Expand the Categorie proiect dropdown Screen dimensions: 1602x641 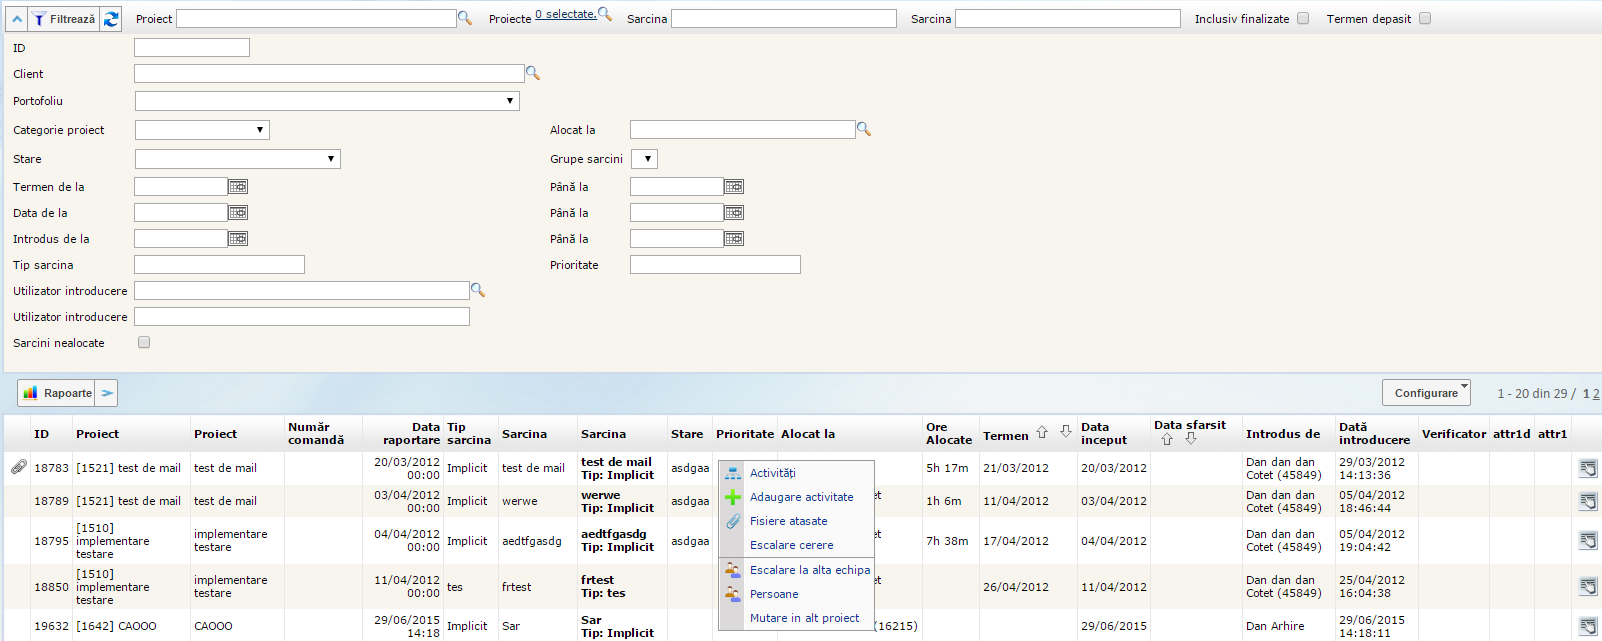click(202, 130)
